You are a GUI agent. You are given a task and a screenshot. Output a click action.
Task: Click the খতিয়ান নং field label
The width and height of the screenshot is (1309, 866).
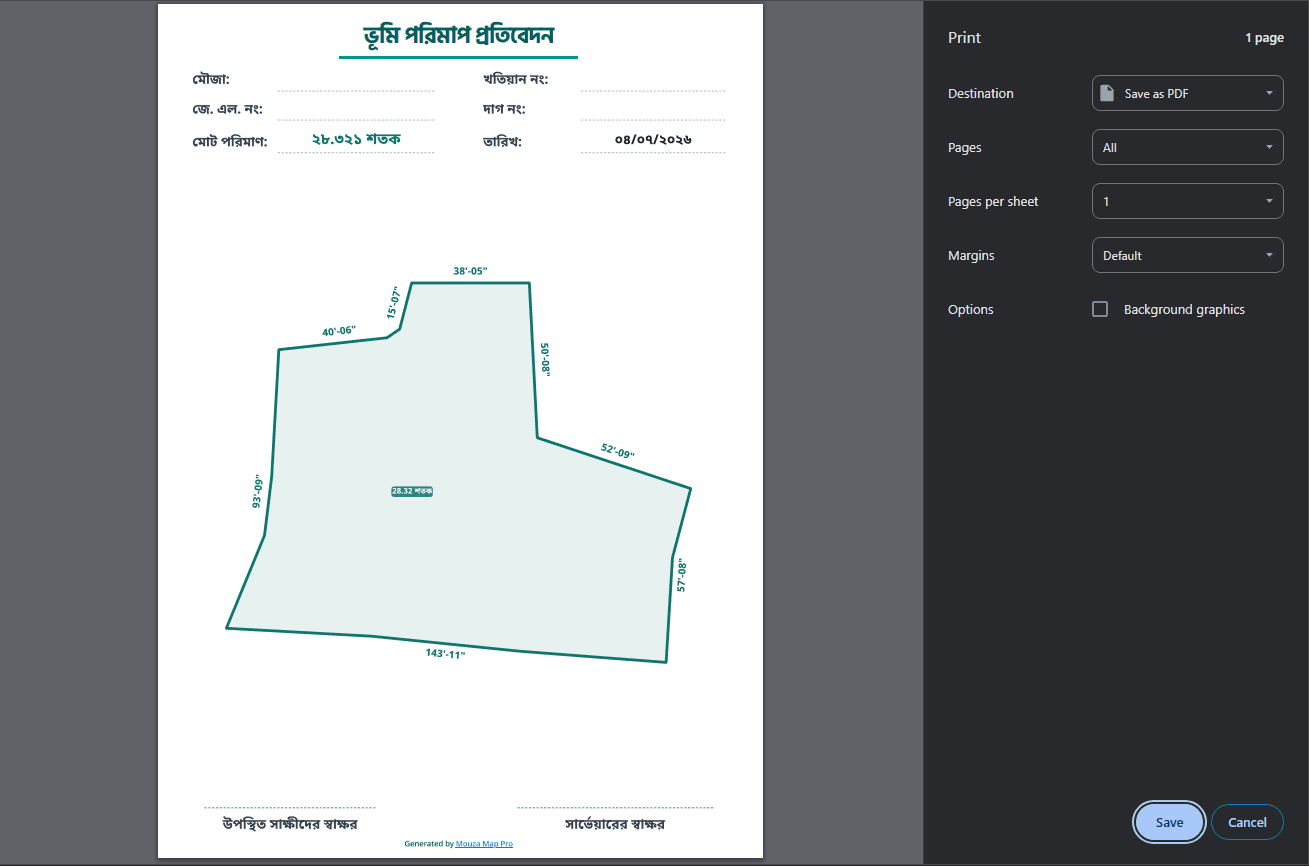pos(515,80)
